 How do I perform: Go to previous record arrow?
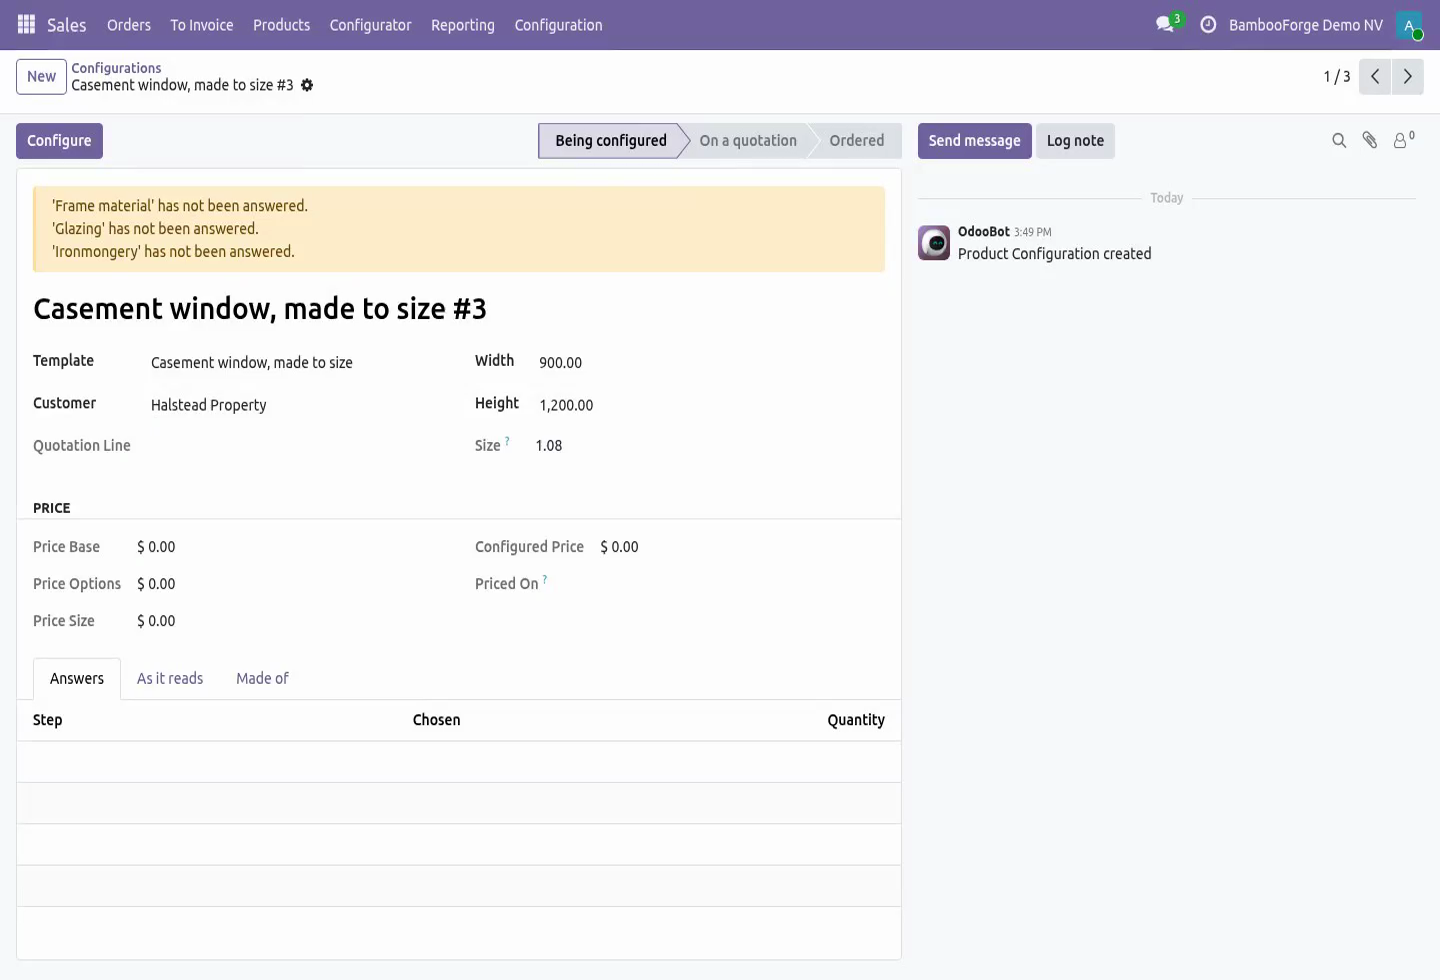point(1375,77)
